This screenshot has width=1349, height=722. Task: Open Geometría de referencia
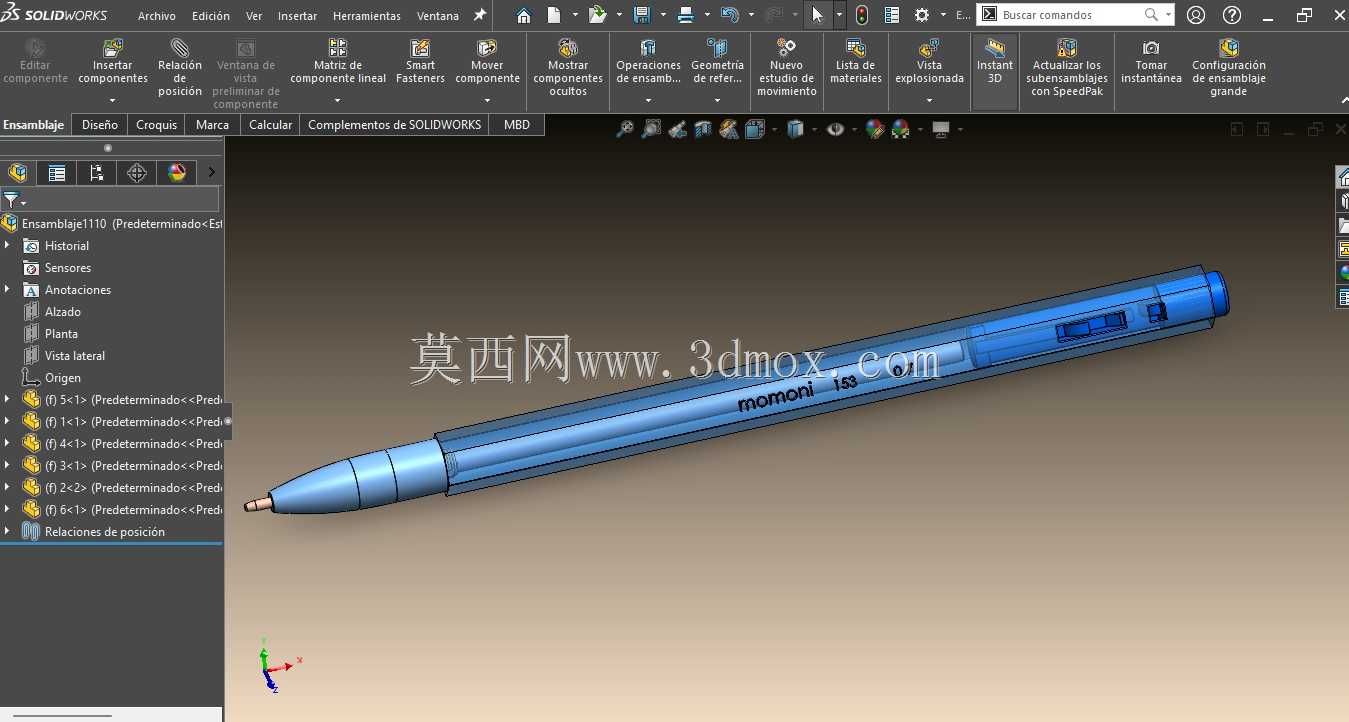[717, 61]
